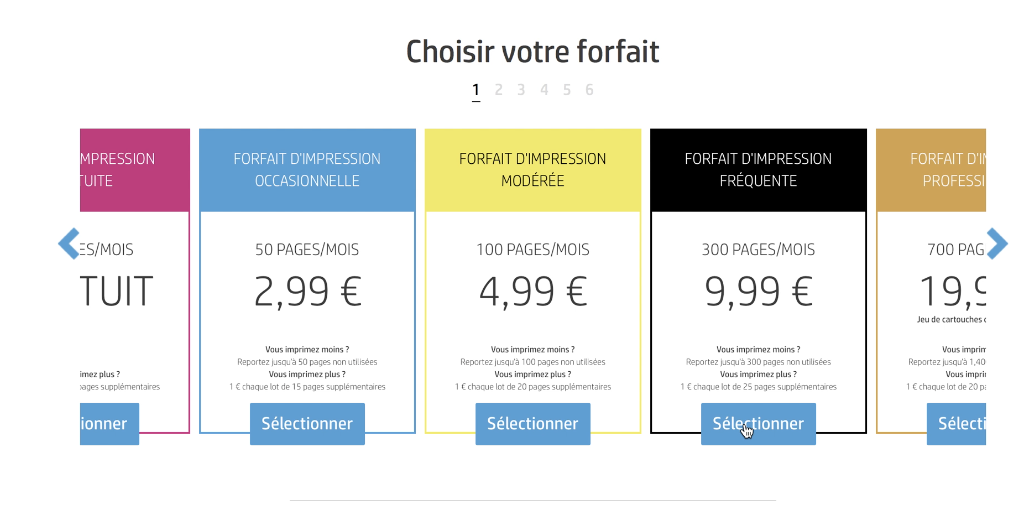Select the 100 pages/mois moderate plan

tap(533, 424)
